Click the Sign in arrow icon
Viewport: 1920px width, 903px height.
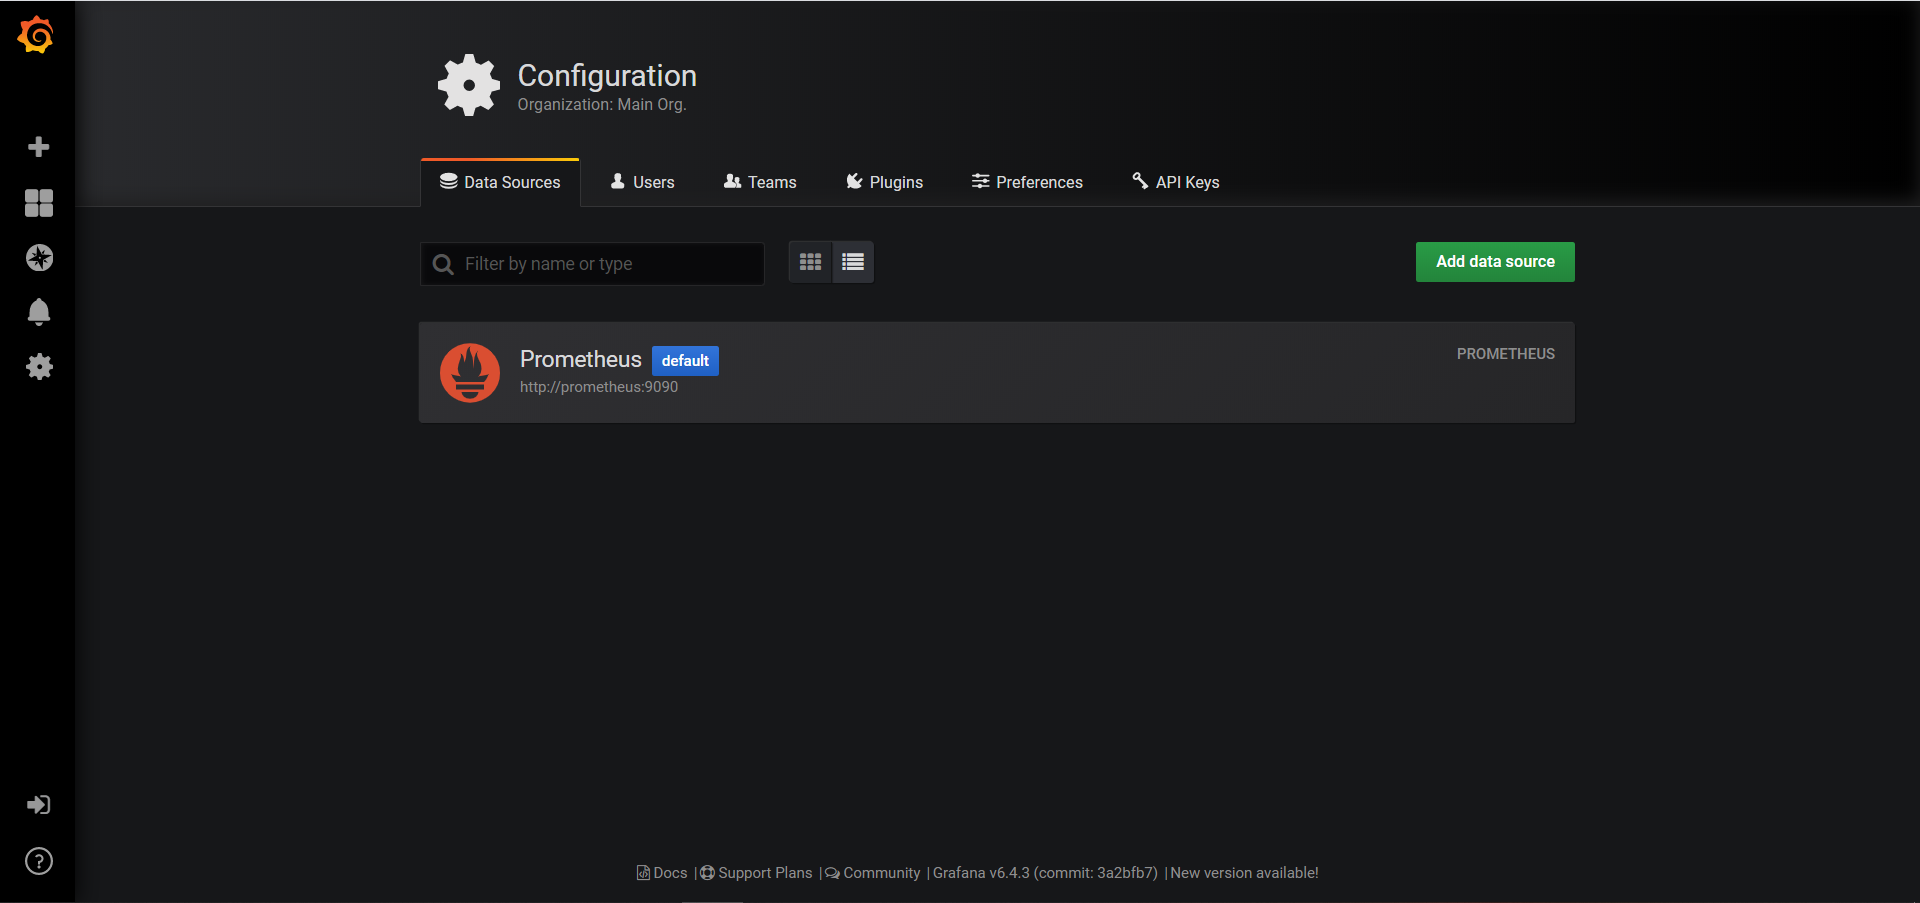38,805
